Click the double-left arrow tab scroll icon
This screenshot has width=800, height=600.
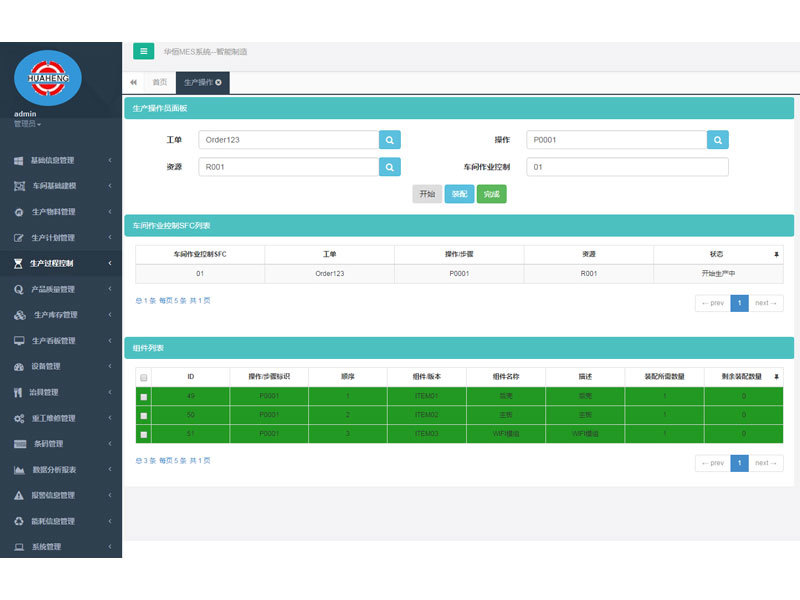134,82
